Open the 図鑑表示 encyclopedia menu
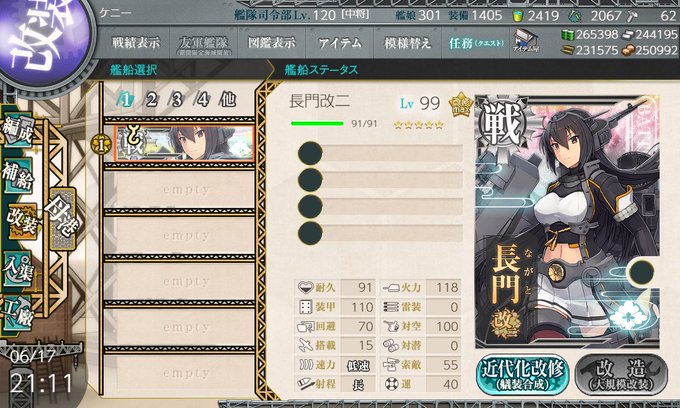This screenshot has height=408, width=680. coord(271,42)
